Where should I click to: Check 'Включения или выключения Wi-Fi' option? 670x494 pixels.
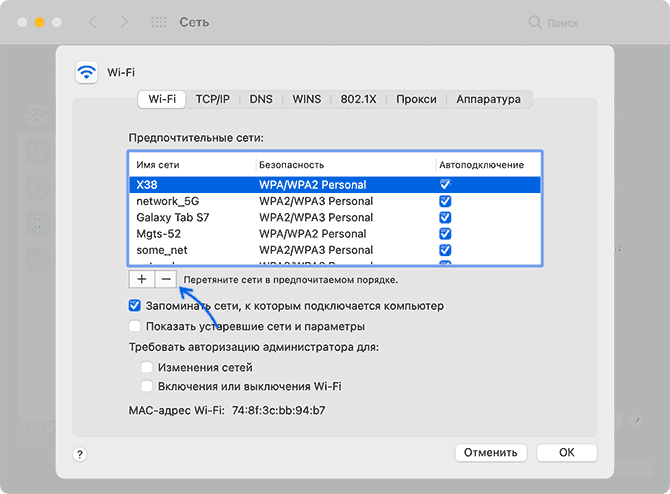tap(147, 386)
